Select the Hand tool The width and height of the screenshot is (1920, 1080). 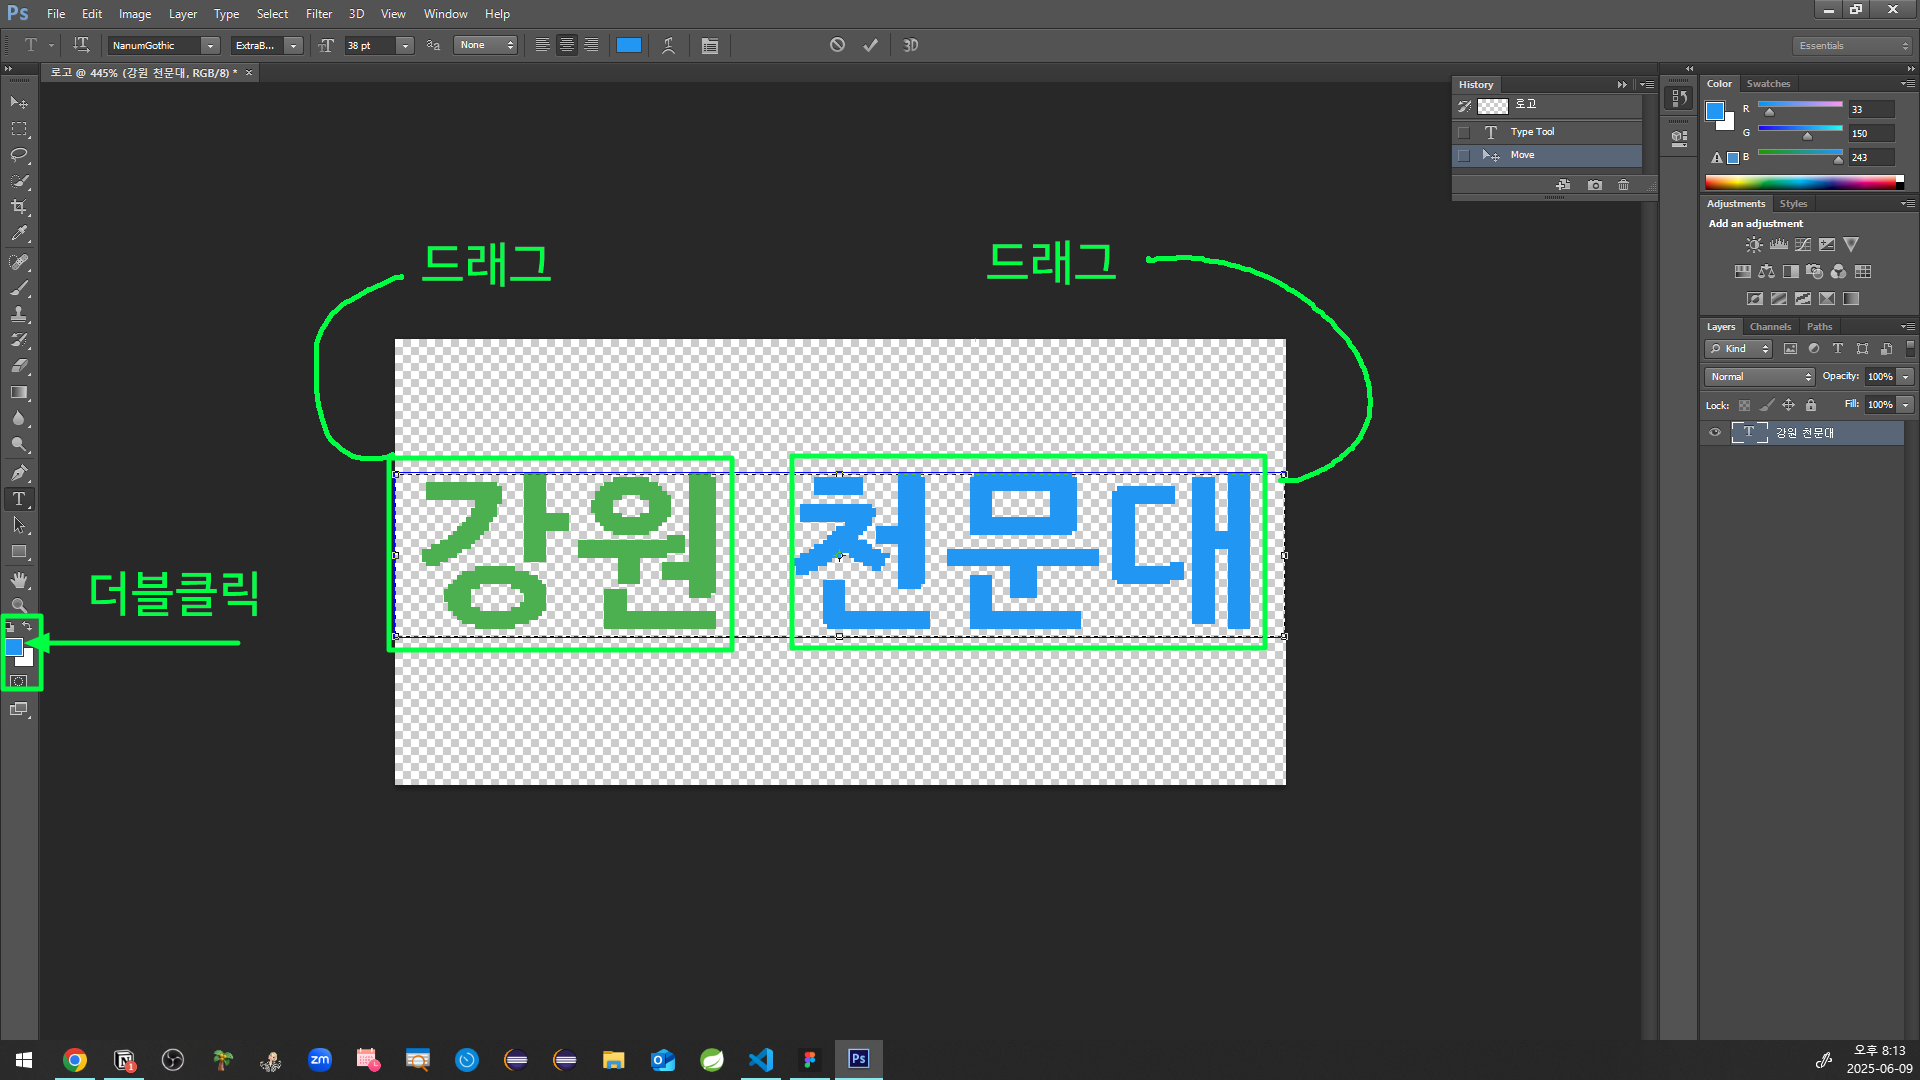(19, 580)
